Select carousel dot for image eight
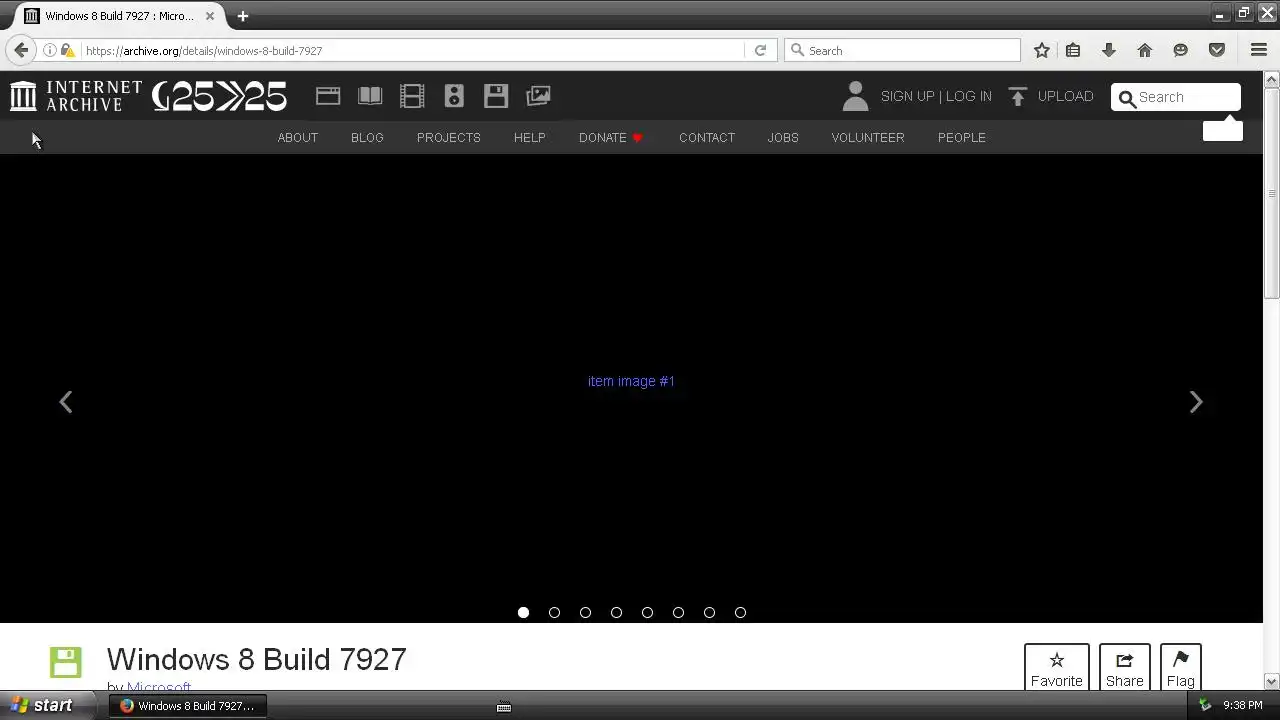The image size is (1280, 720). (x=740, y=612)
